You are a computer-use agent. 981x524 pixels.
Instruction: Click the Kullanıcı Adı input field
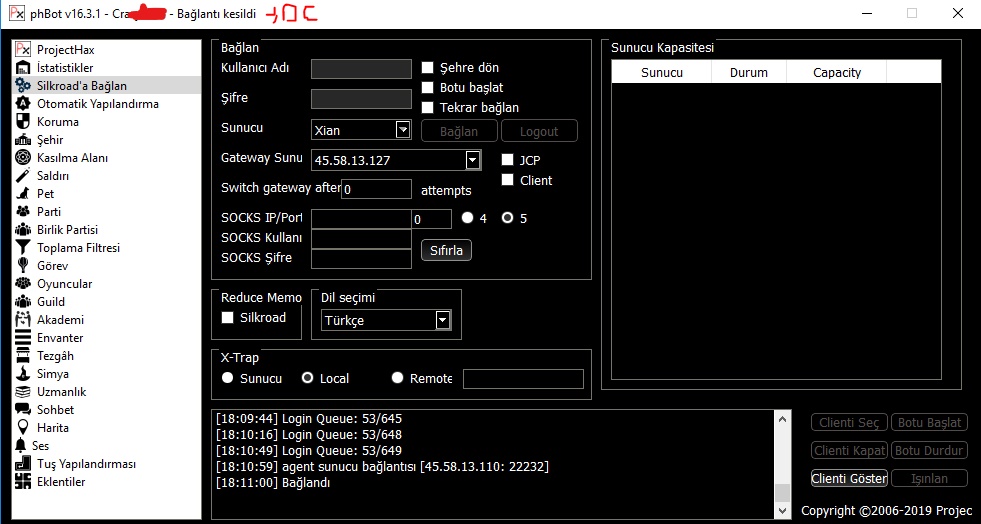pos(361,69)
